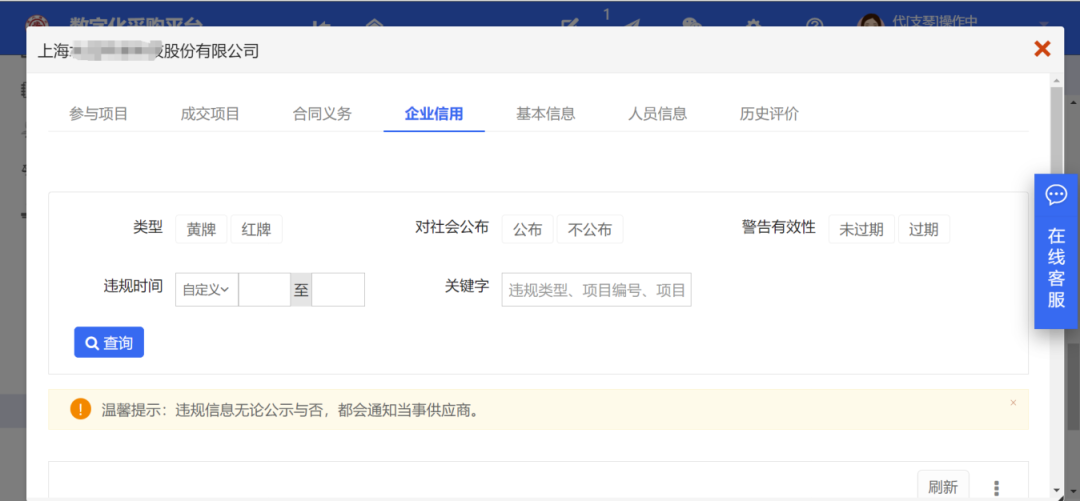Viewport: 1080px width, 501px height.
Task: Filter by 未过期 warning validity
Action: point(860,229)
